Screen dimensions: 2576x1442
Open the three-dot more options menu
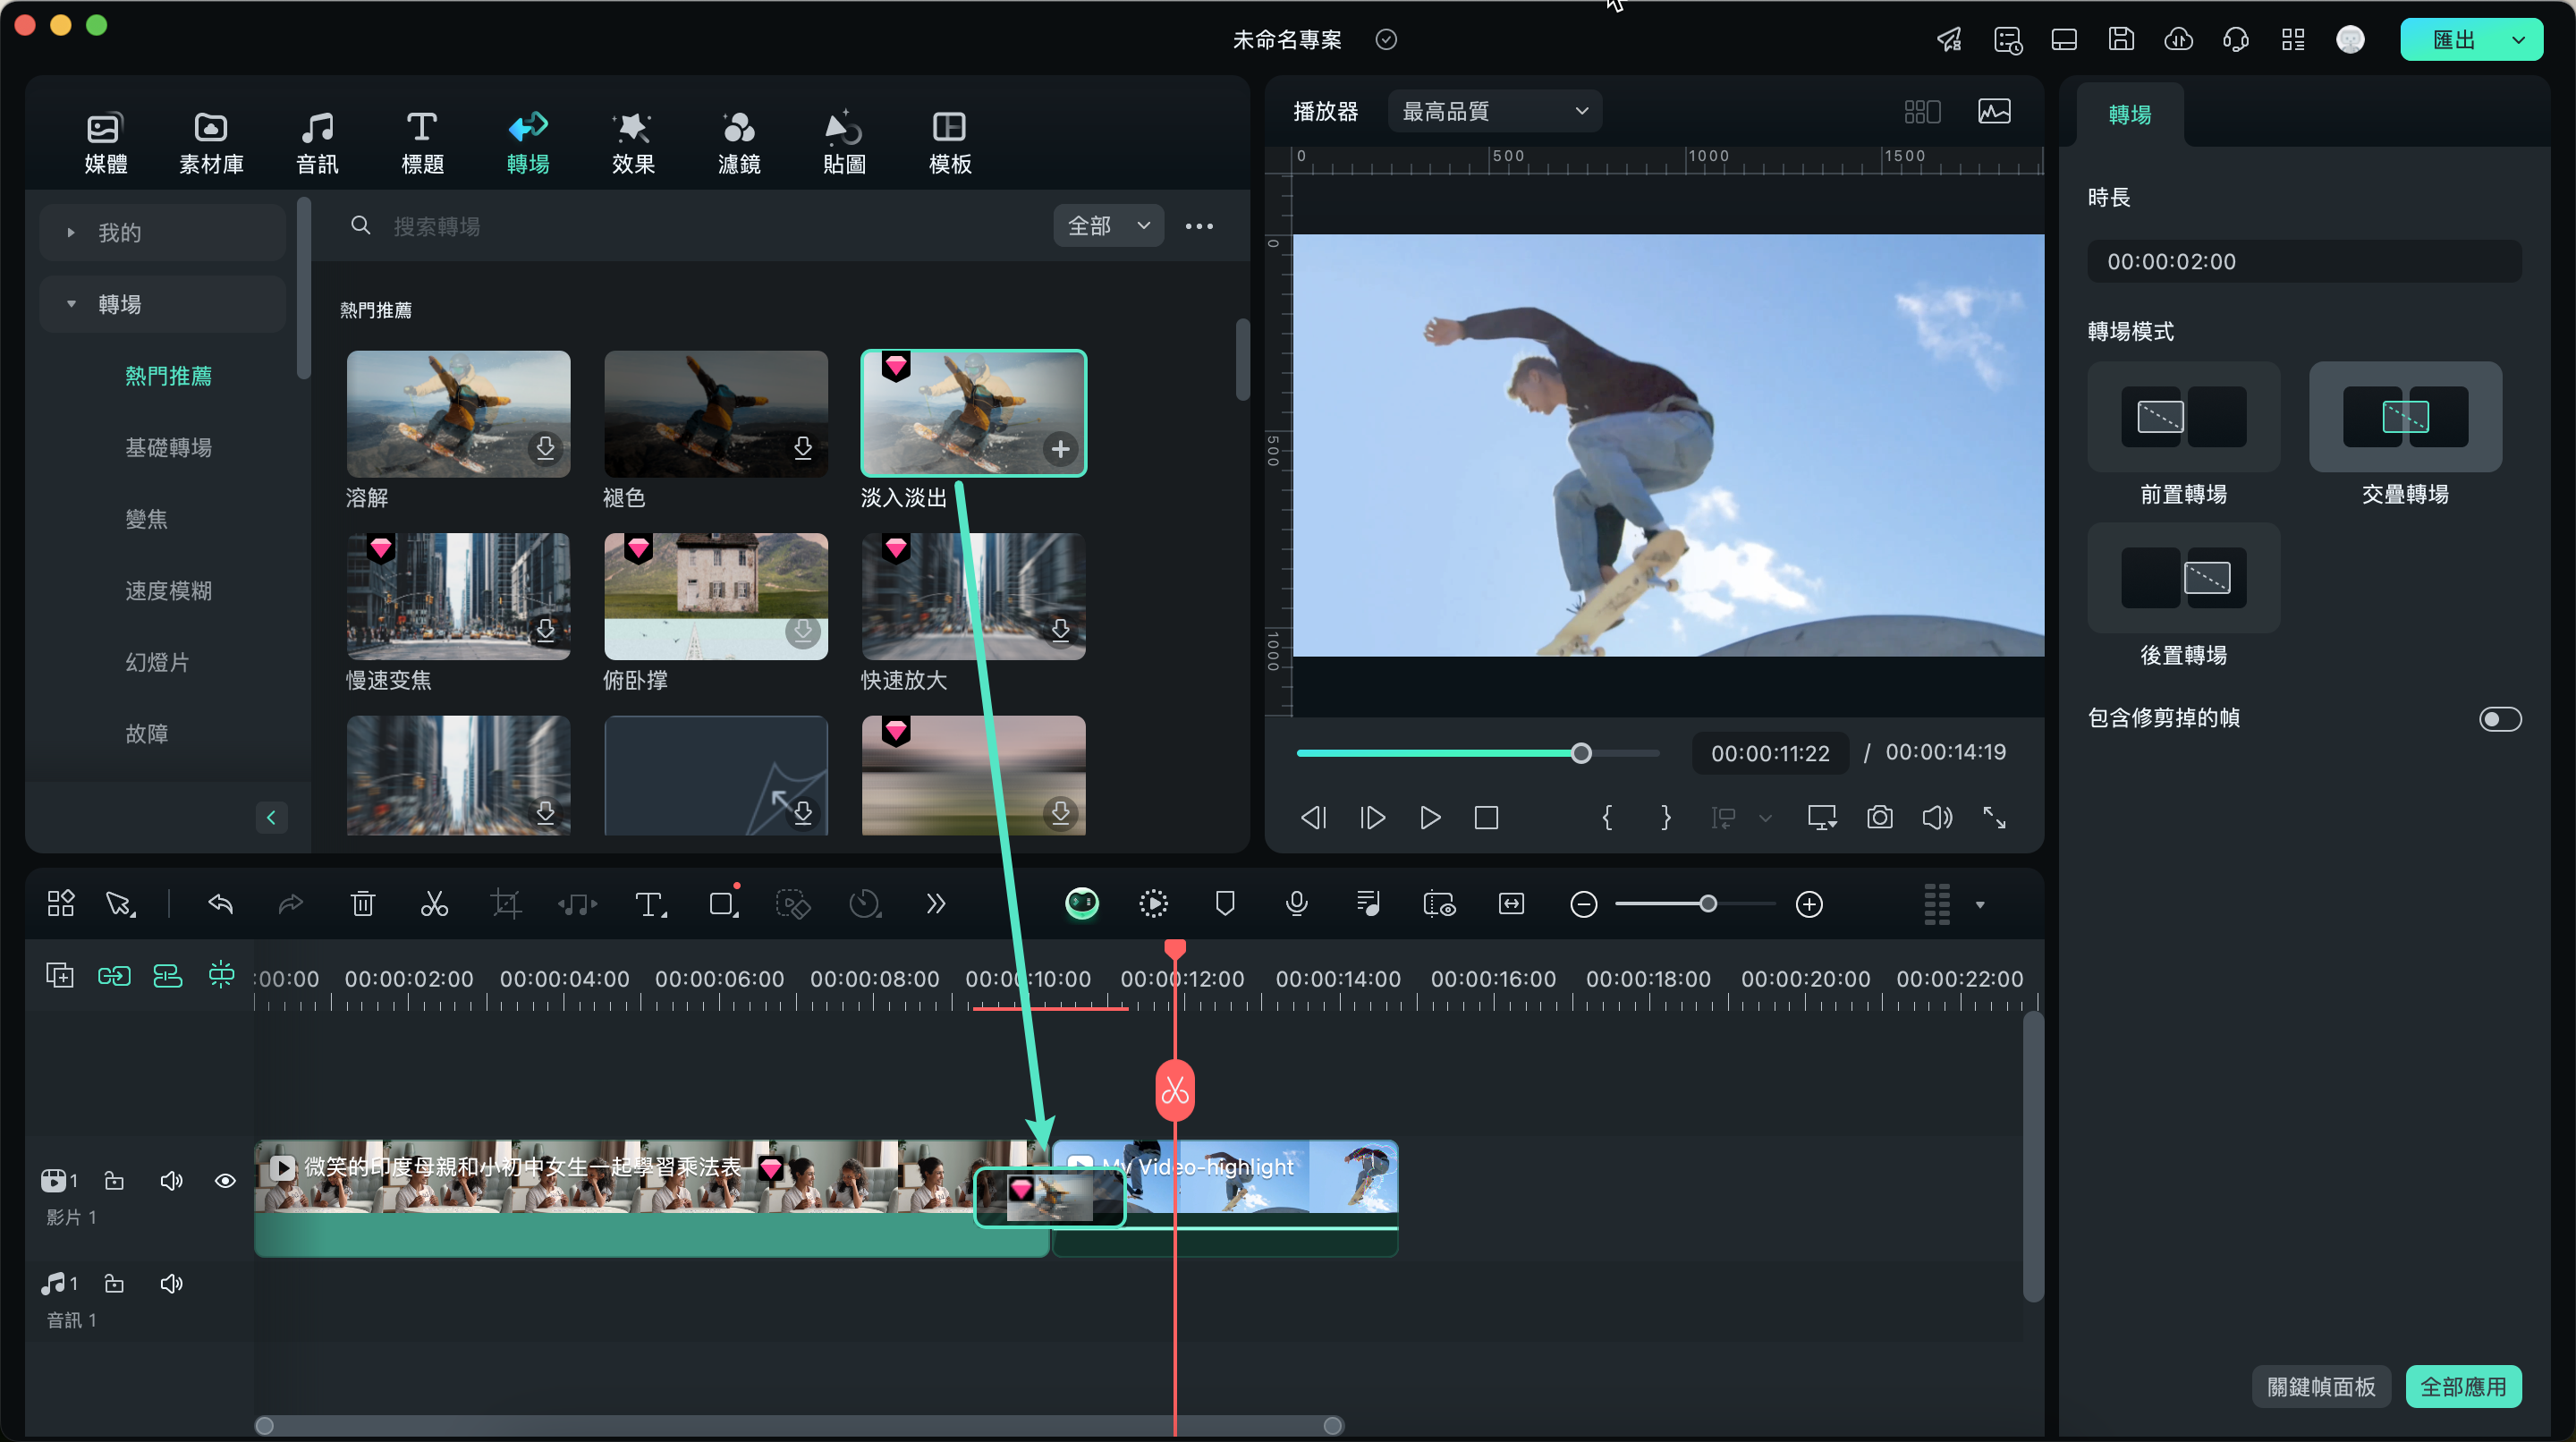pyautogui.click(x=1199, y=226)
